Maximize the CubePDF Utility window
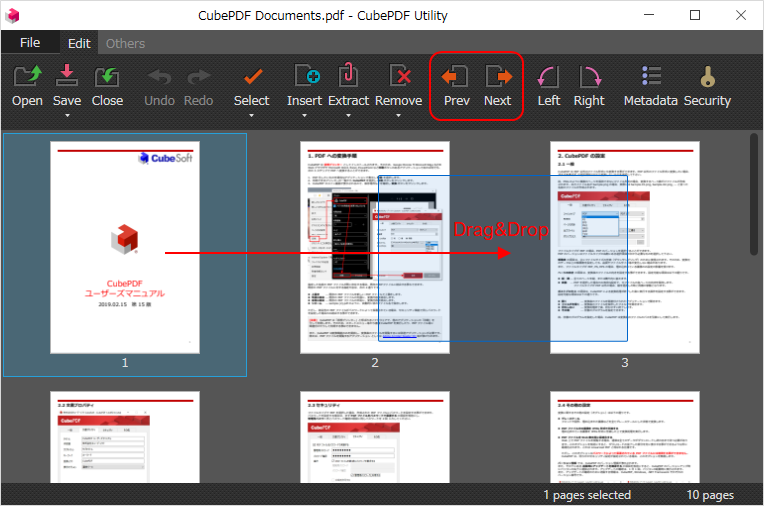764x506 pixels. click(695, 15)
